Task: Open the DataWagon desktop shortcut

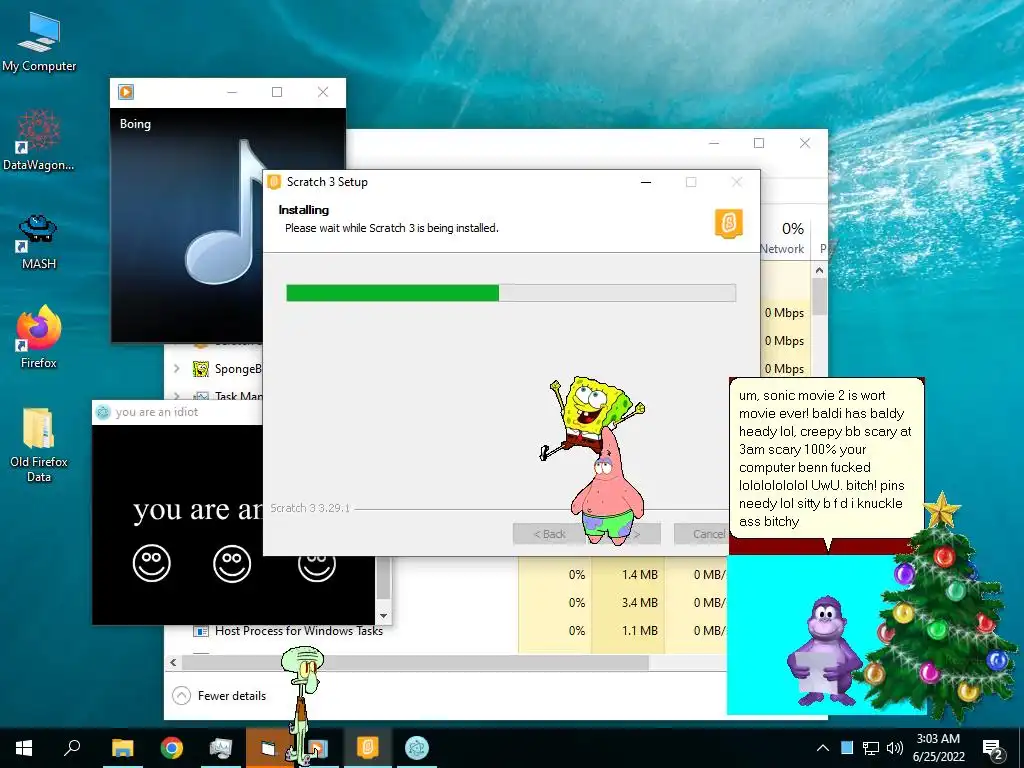Action: click(39, 140)
